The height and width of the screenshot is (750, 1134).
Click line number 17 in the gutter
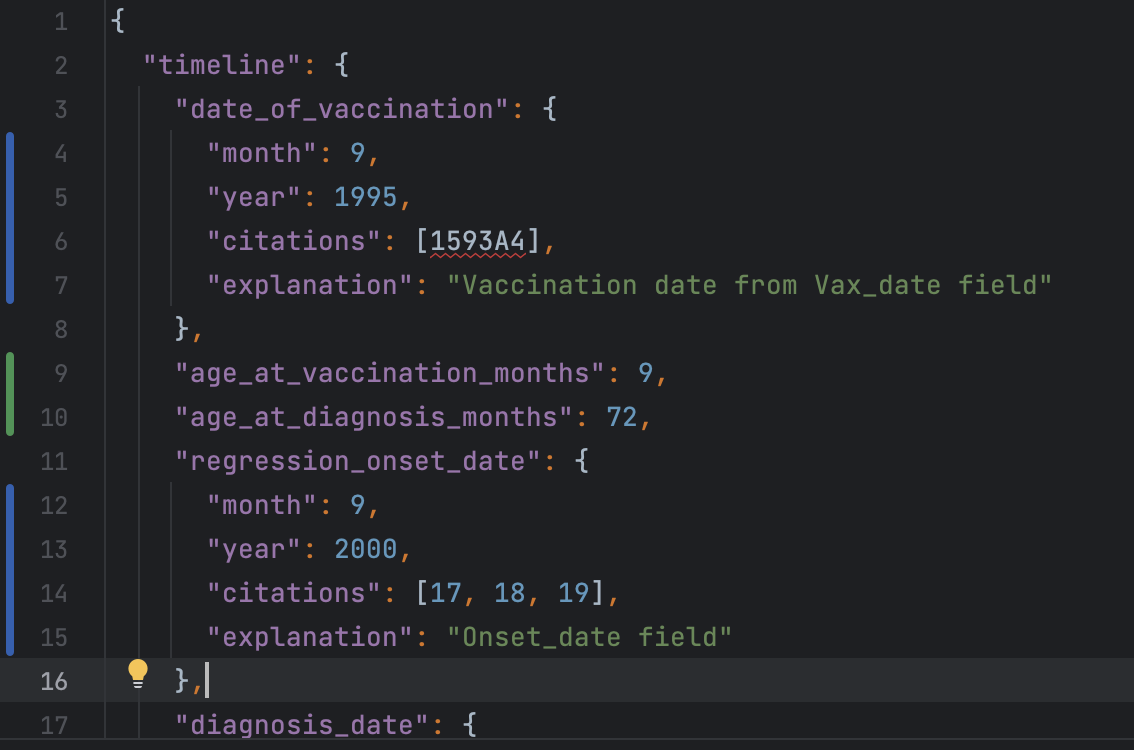[53, 725]
